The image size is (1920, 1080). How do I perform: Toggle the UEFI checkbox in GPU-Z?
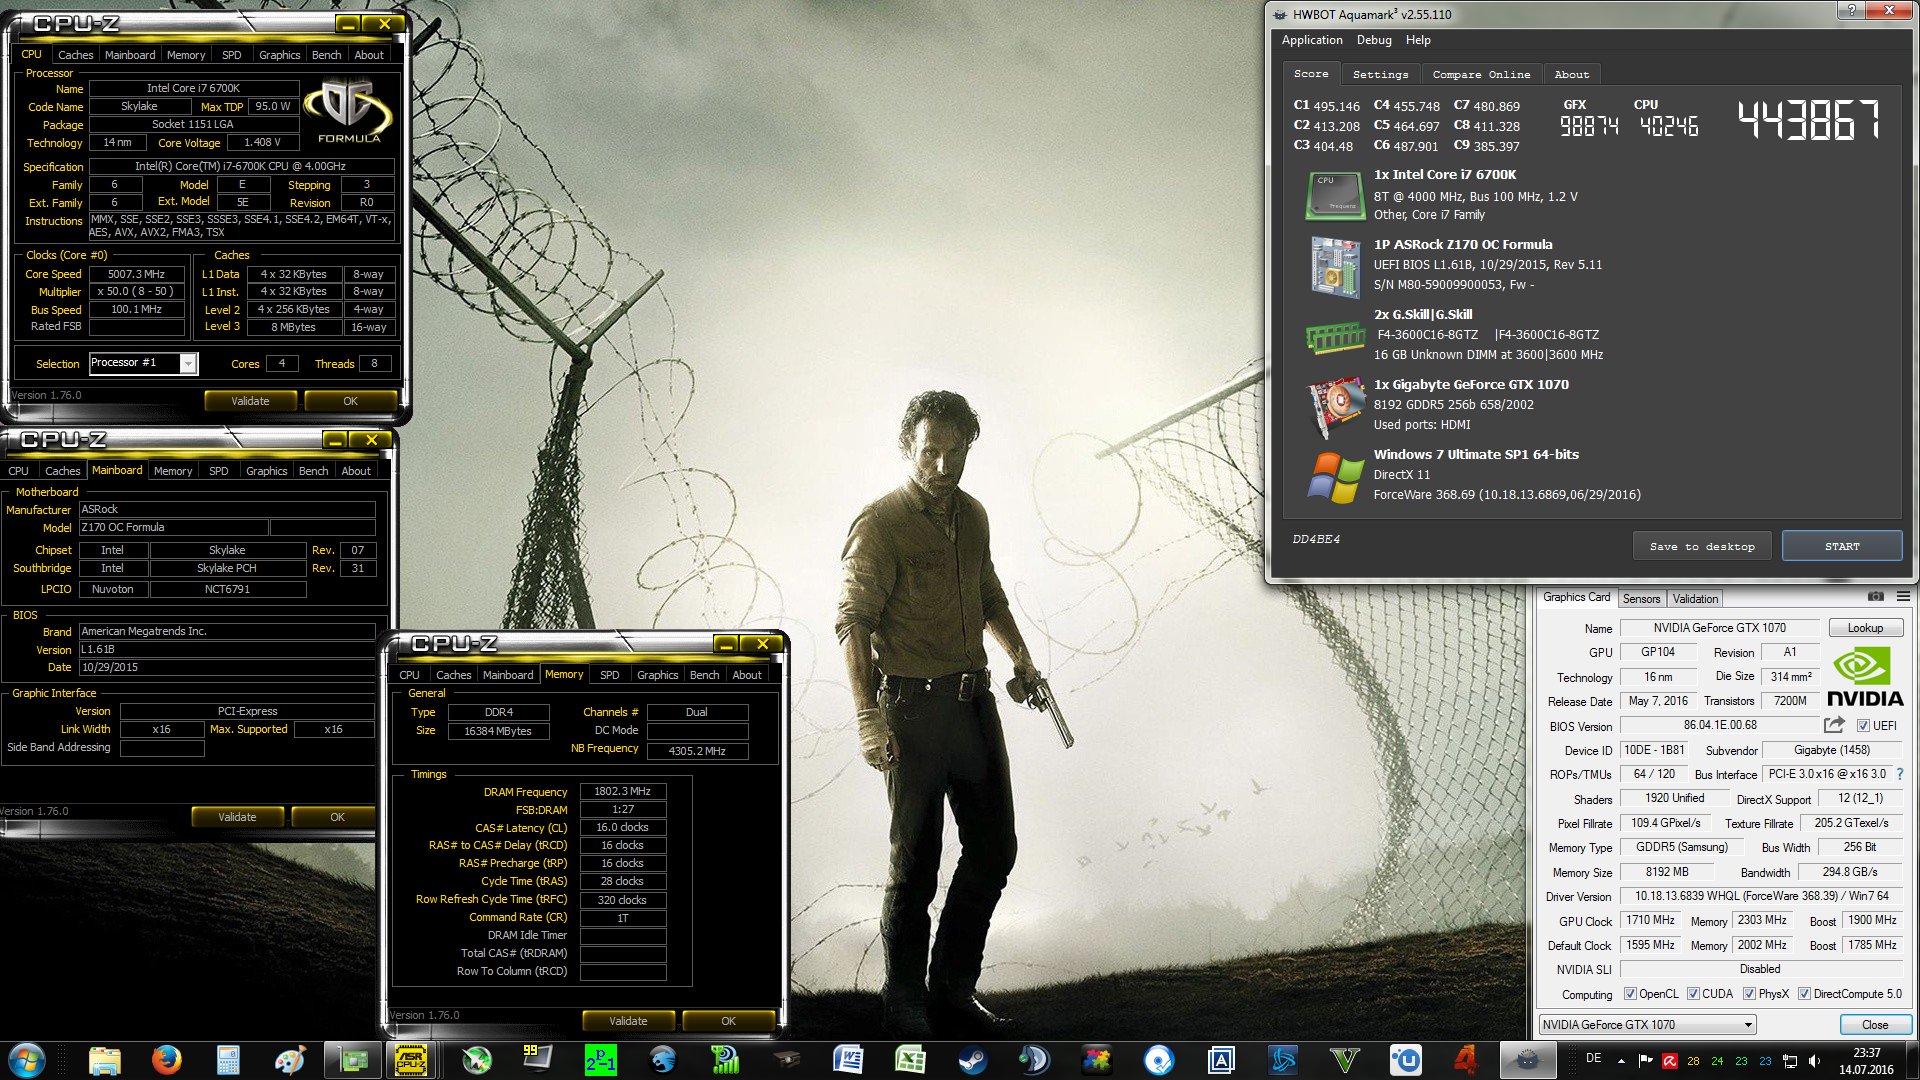click(1863, 726)
